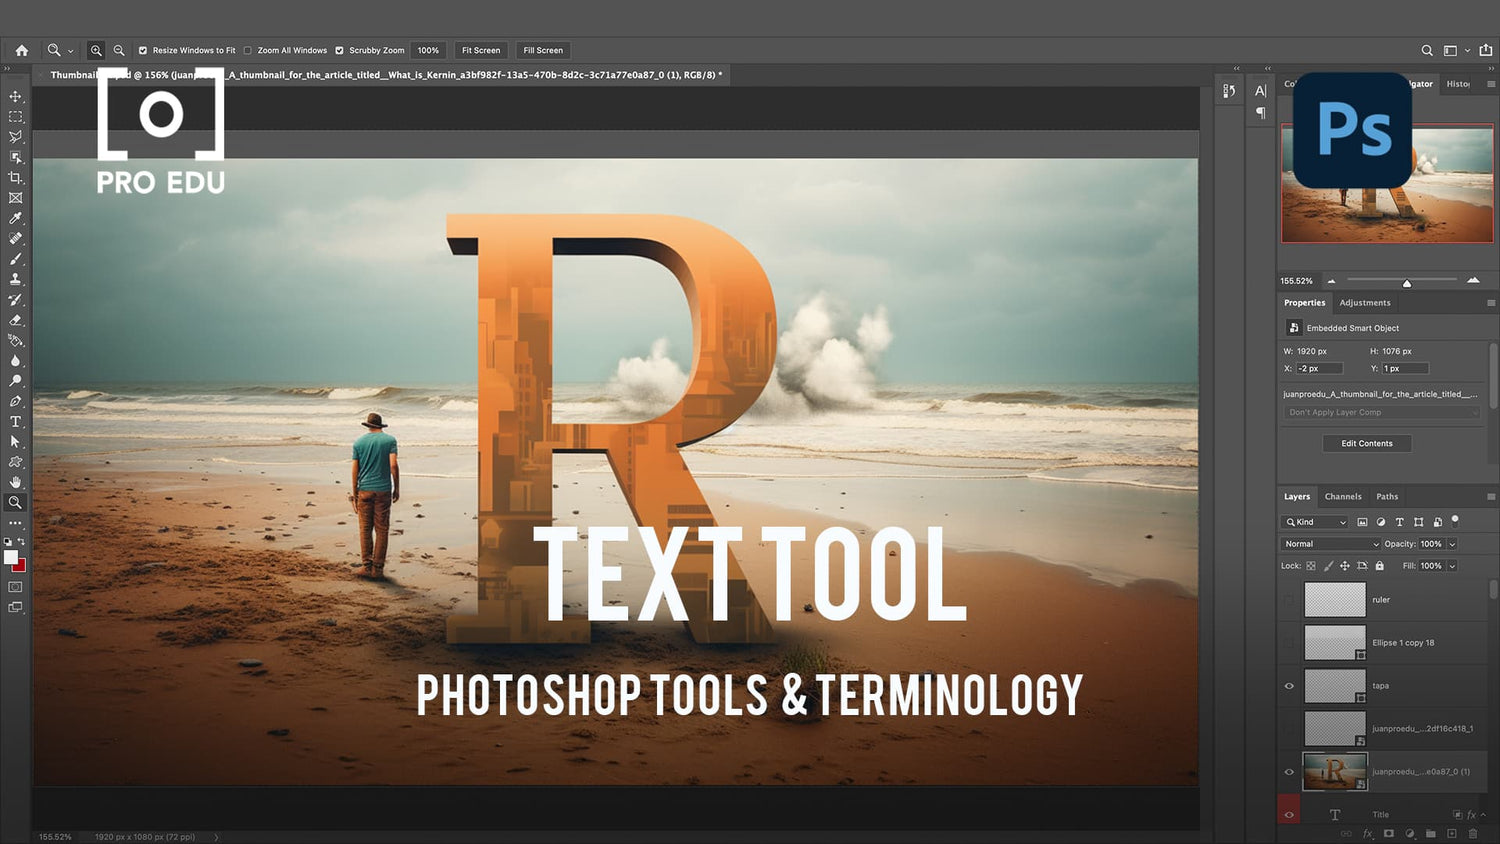Open the History panel icon in dock
1500x844 pixels.
pyautogui.click(x=1229, y=91)
